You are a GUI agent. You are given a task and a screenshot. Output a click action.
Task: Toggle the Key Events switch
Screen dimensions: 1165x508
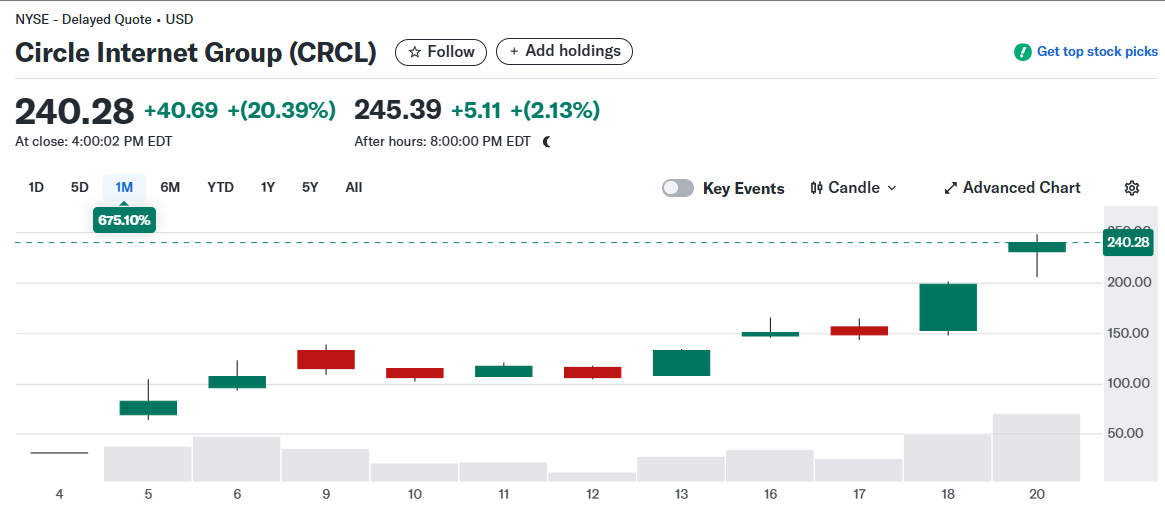pos(678,188)
